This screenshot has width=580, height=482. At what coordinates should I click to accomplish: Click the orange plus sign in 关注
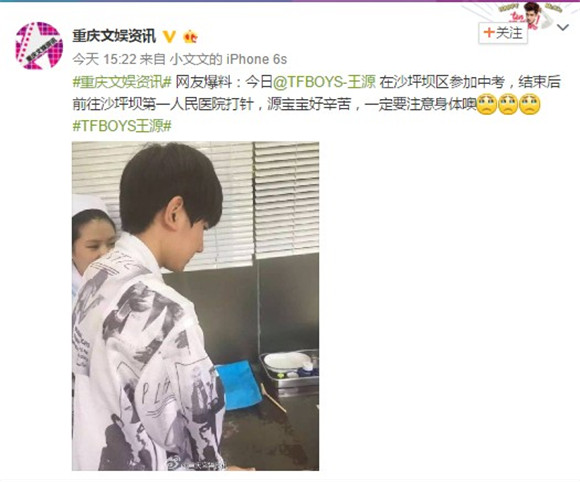point(489,33)
